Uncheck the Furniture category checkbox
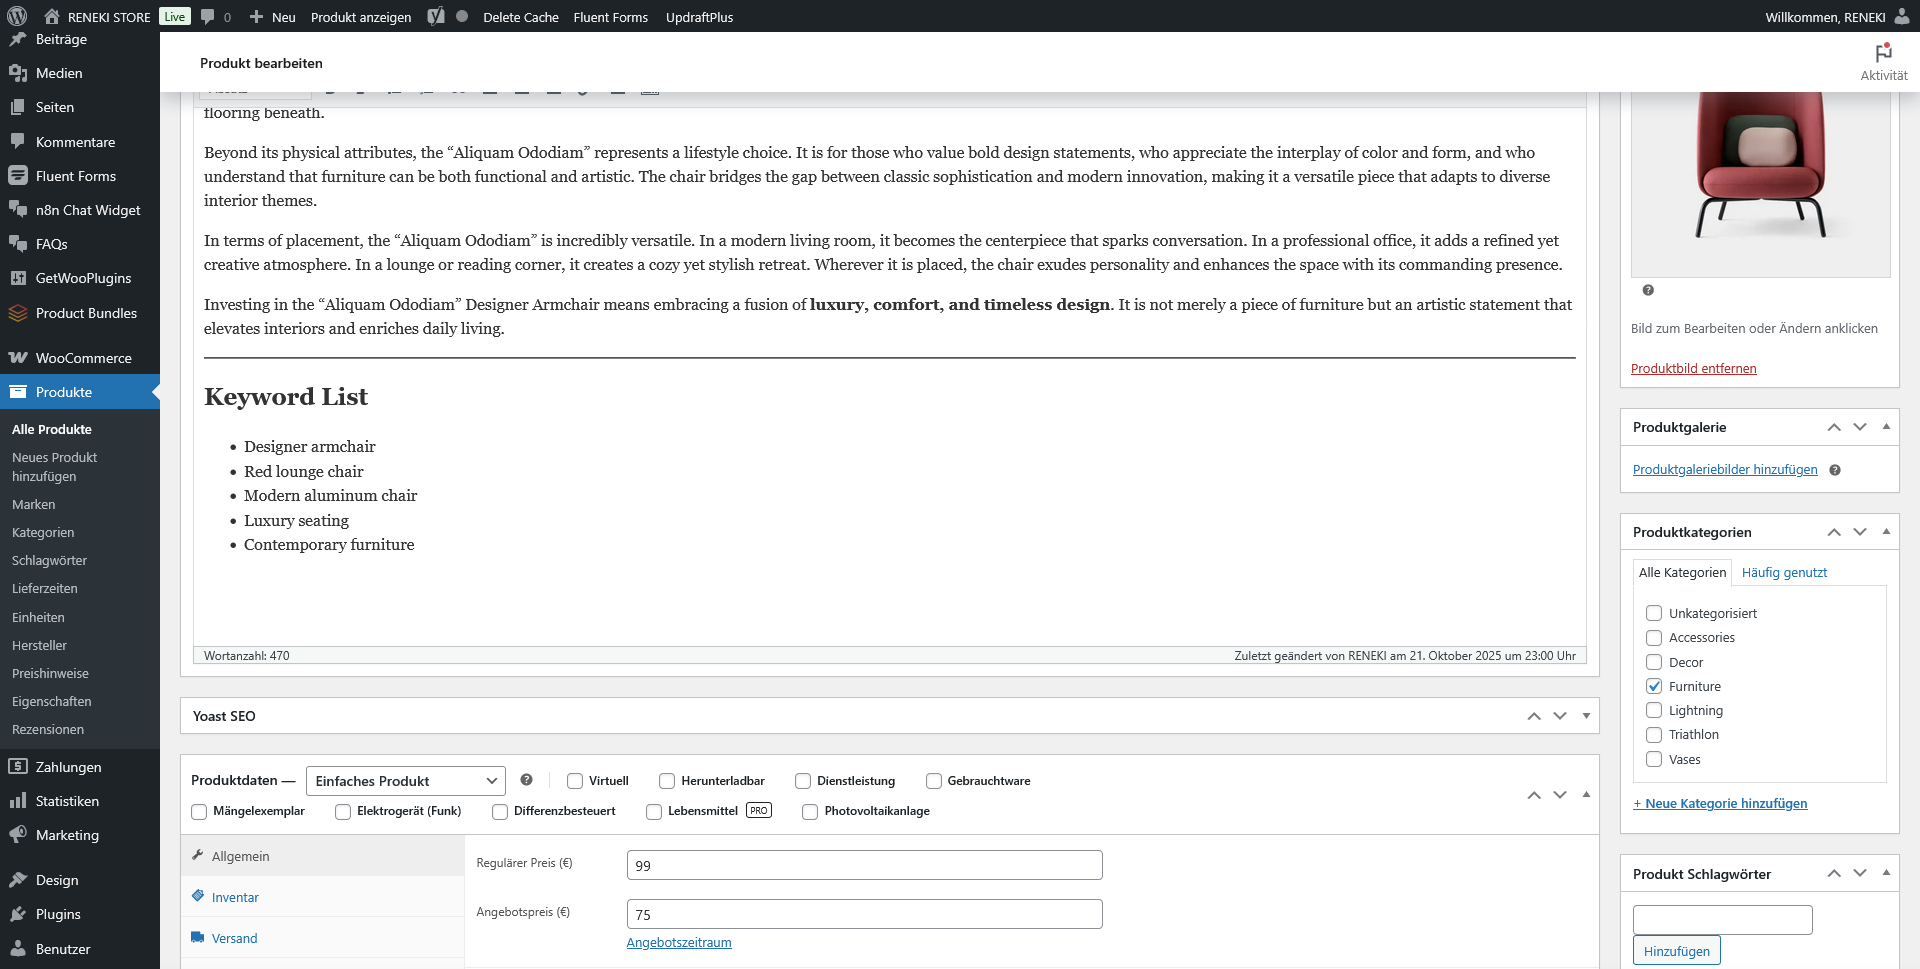1920x969 pixels. (x=1654, y=686)
